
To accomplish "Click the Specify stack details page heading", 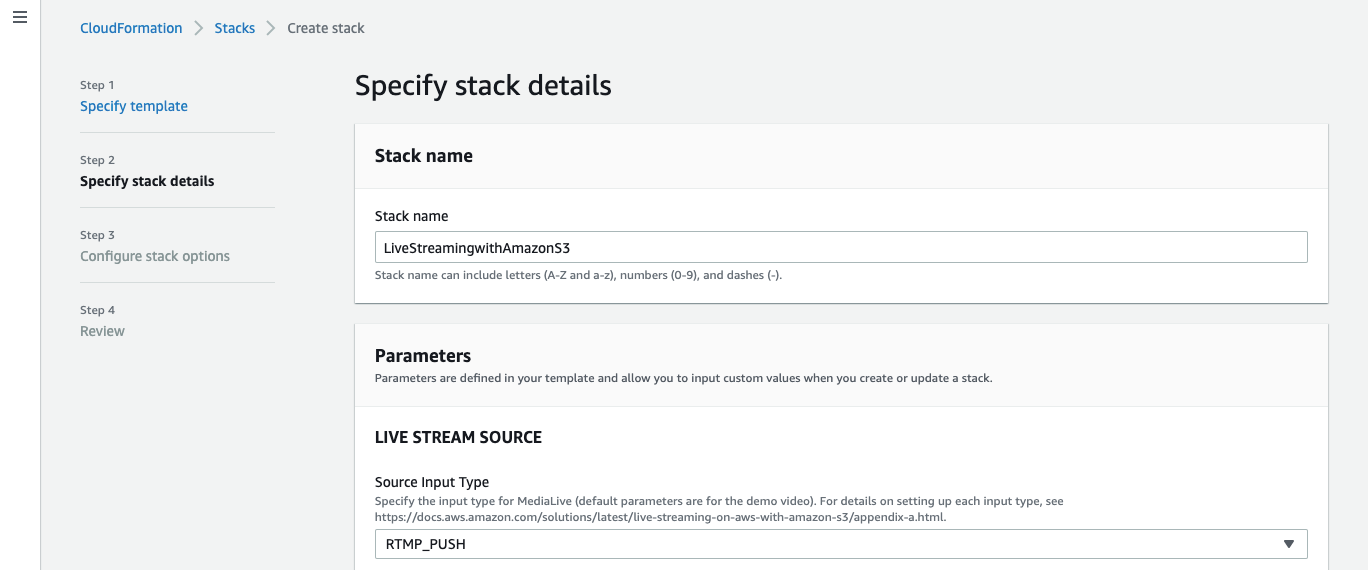I will [483, 85].
